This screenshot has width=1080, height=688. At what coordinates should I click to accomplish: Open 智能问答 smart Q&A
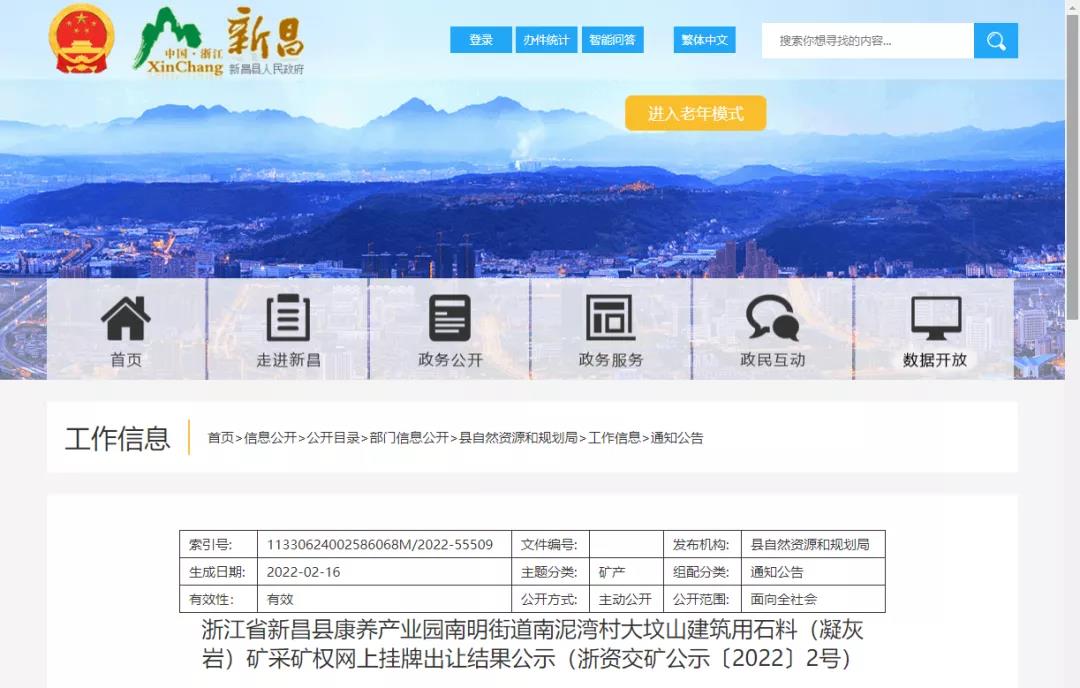click(x=612, y=40)
